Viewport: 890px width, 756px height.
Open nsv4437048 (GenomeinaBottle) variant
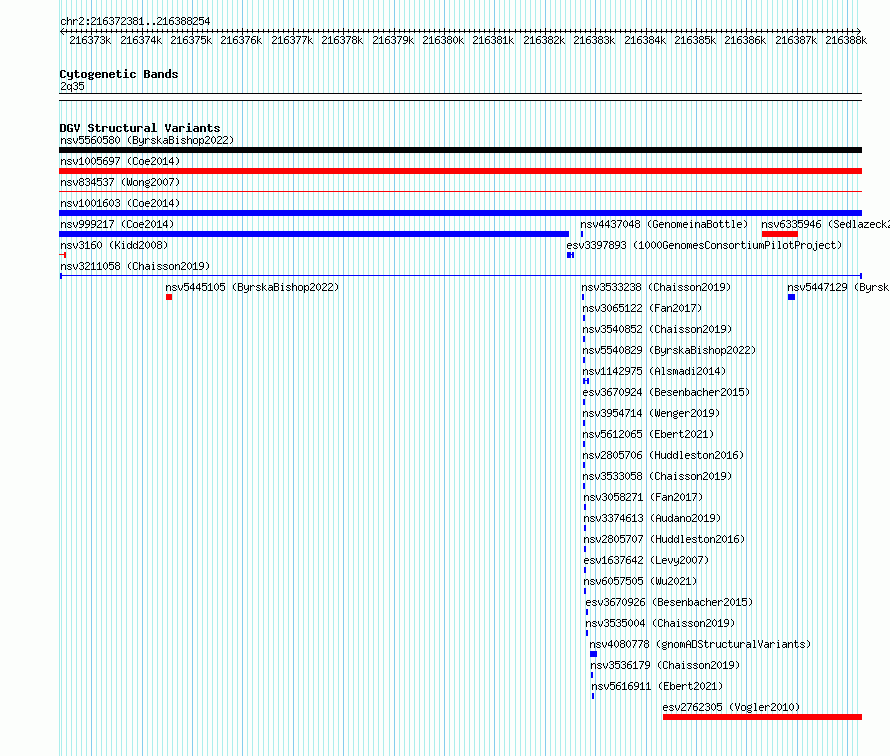[x=664, y=224]
